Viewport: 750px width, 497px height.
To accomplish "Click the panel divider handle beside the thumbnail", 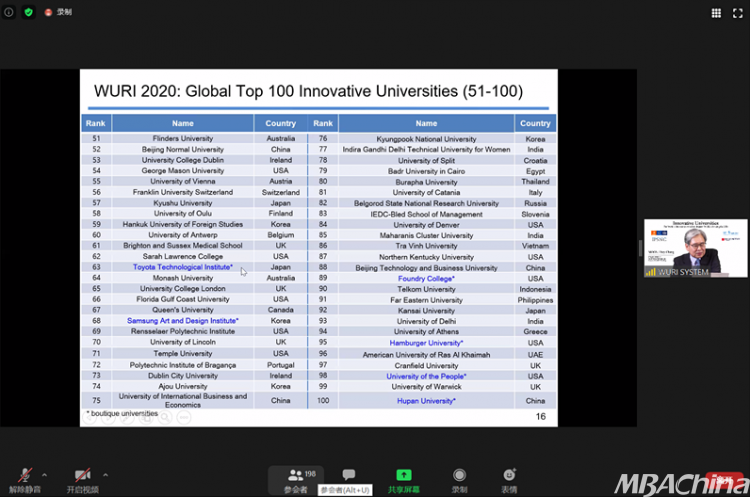I will pos(640,248).
